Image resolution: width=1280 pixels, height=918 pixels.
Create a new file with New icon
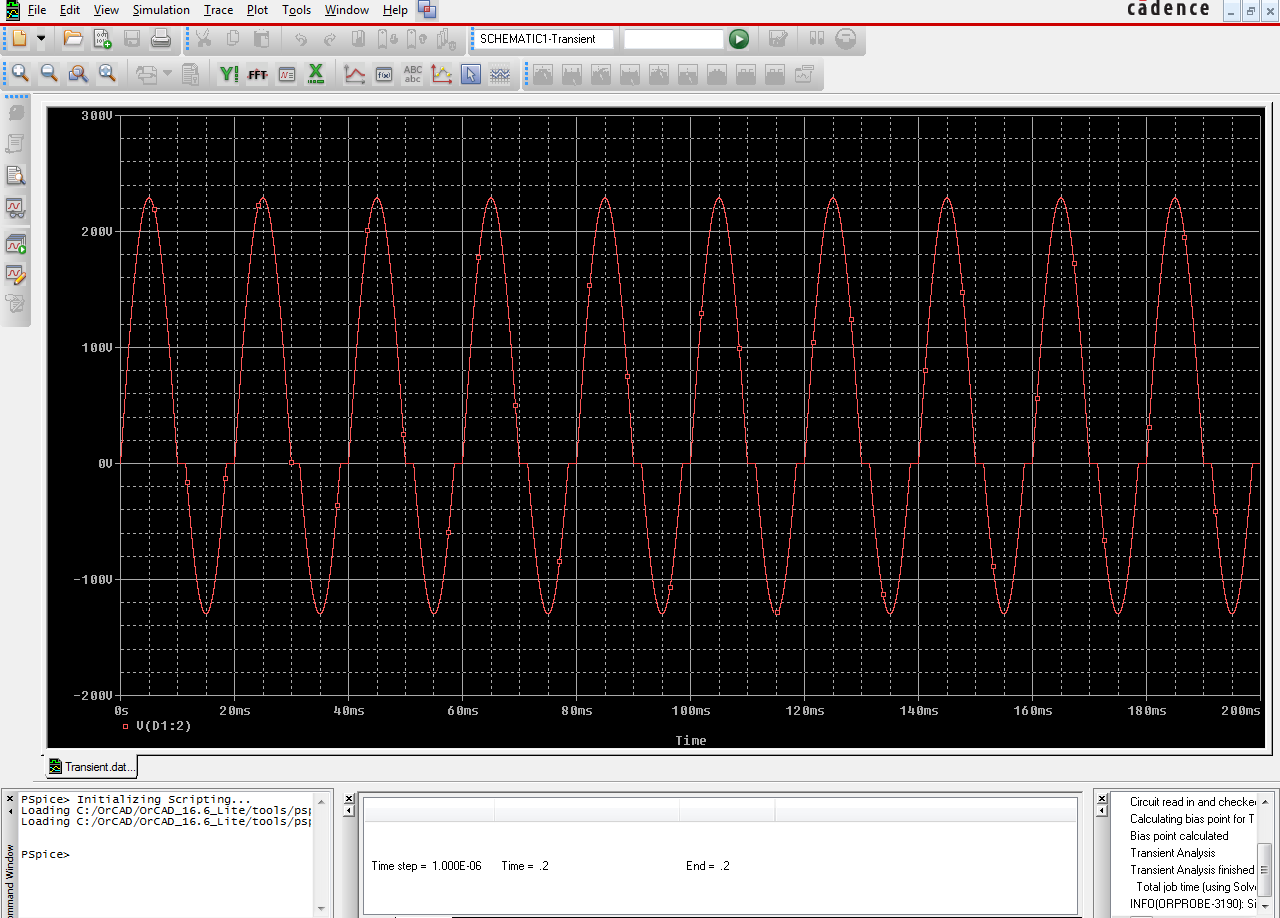point(20,39)
